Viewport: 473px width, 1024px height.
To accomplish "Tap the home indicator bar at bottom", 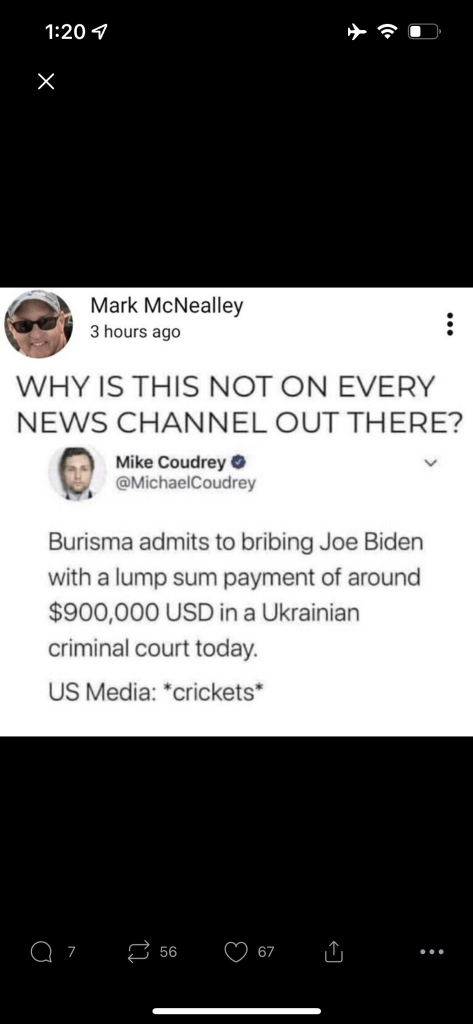I will (x=236, y=1011).
